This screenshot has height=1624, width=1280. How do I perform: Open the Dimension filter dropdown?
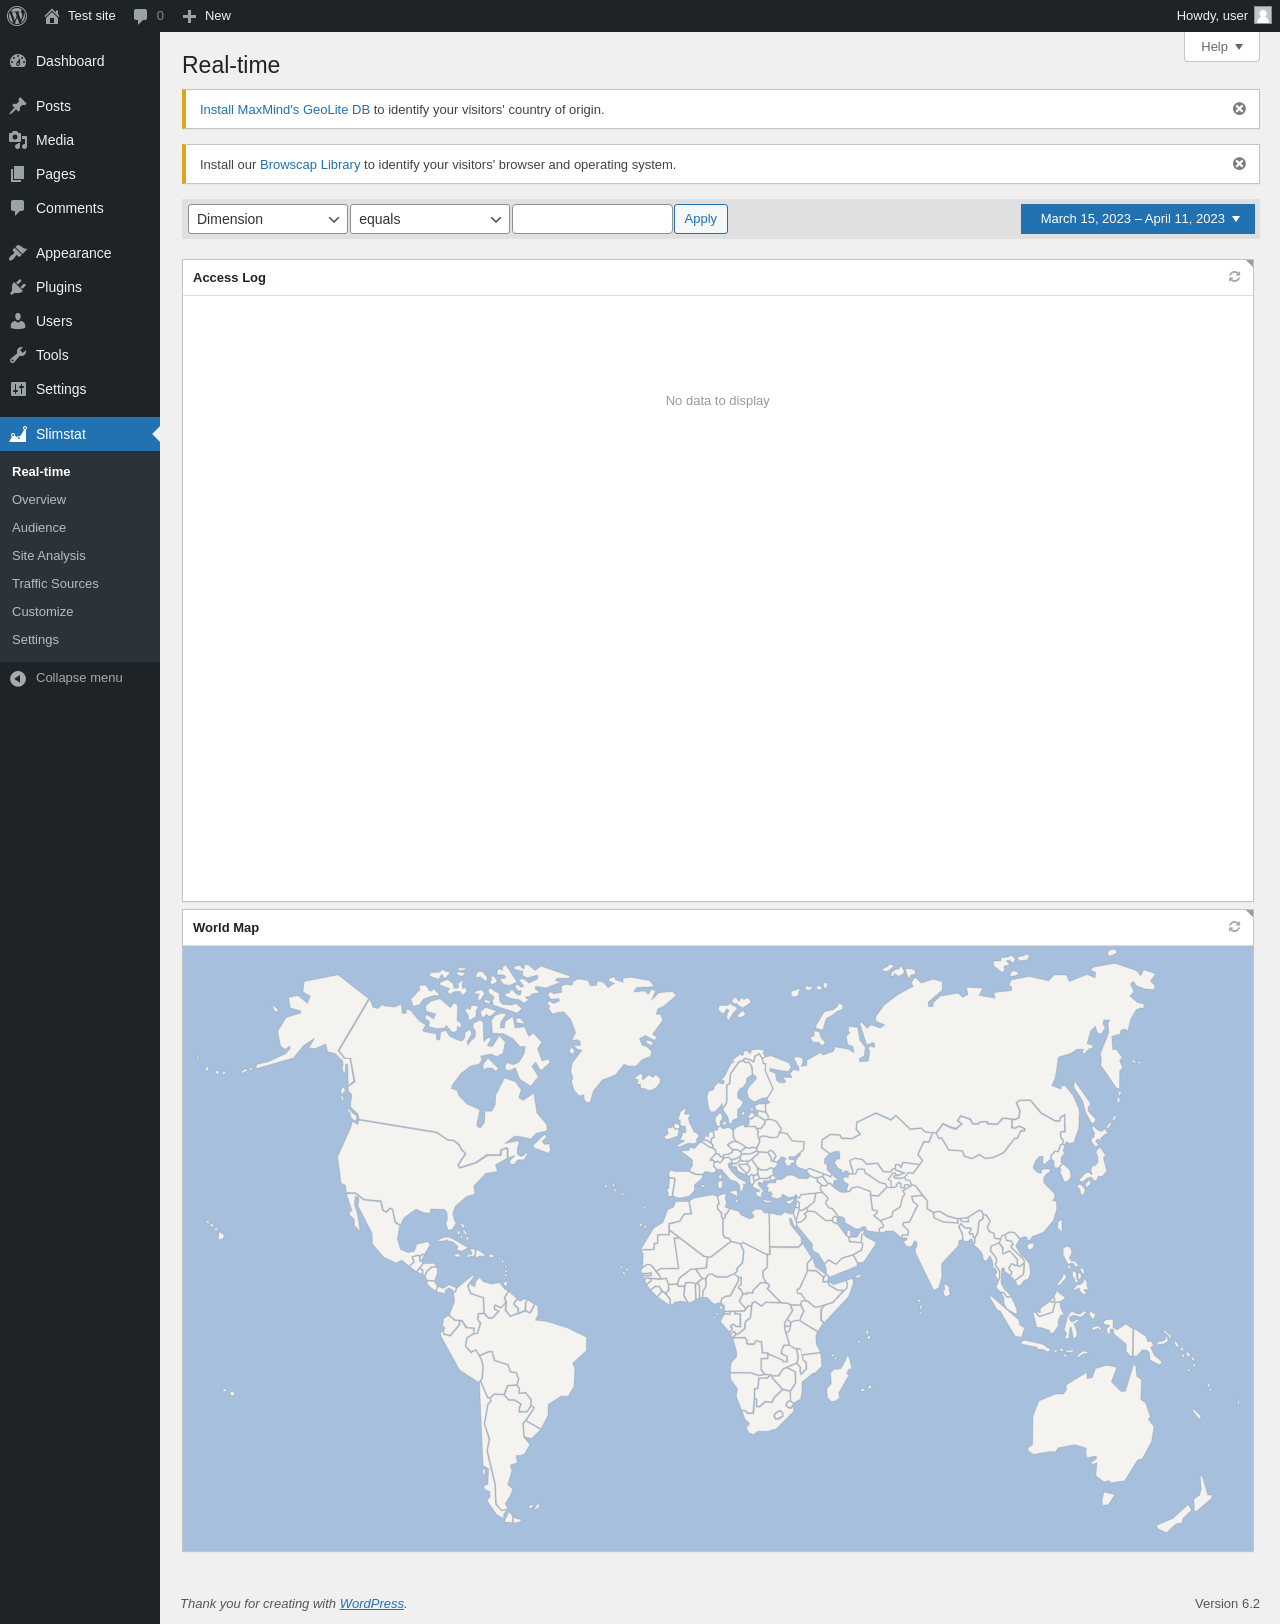point(268,219)
